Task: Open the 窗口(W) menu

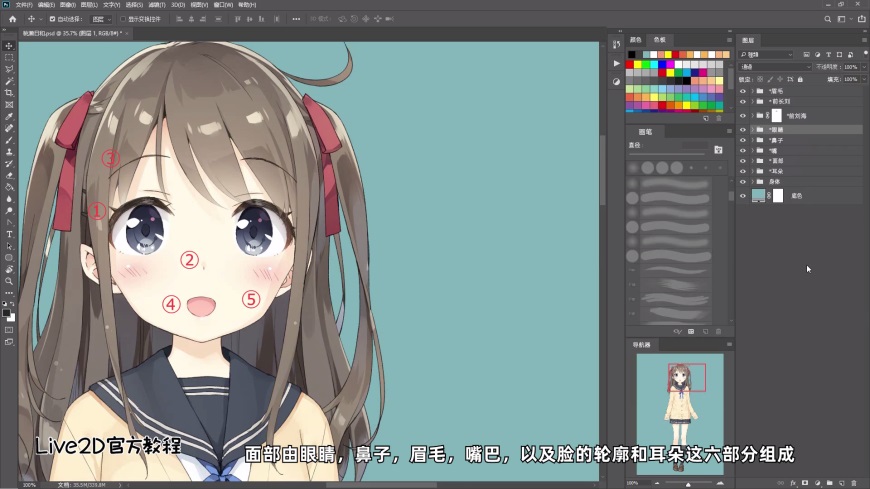Action: tap(223, 4)
